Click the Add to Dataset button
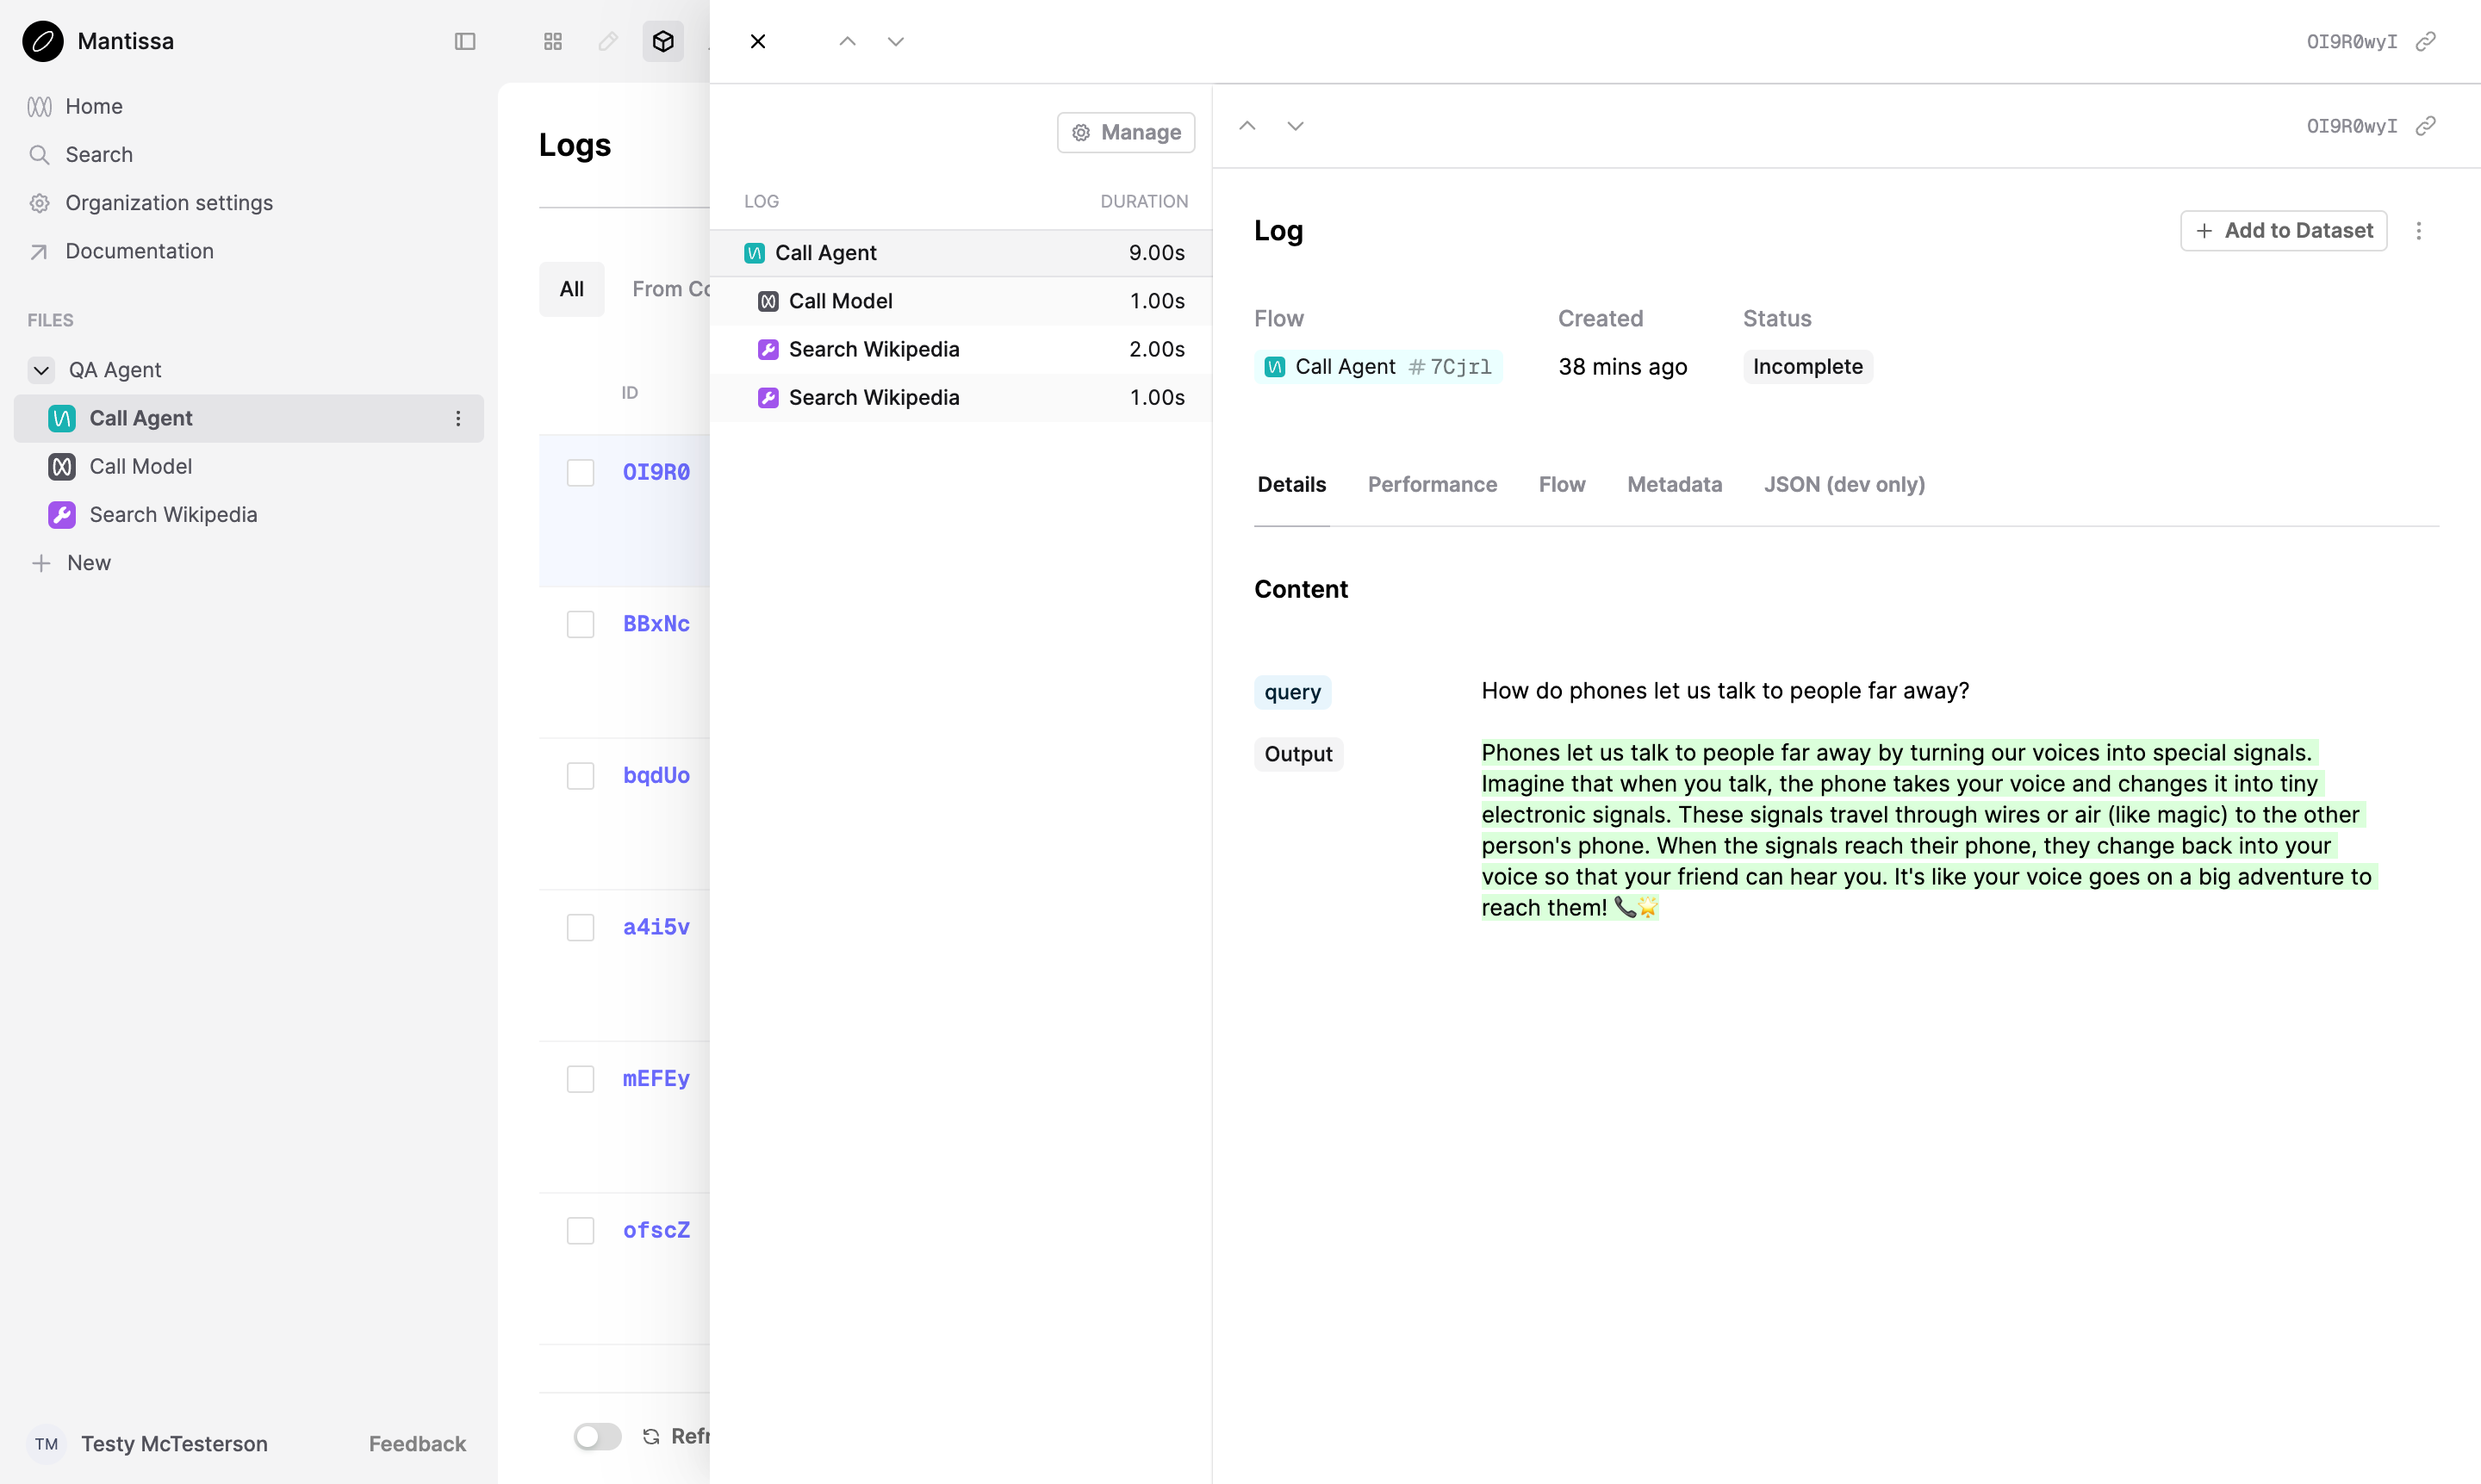Viewport: 2481px width, 1484px height. click(x=2283, y=230)
